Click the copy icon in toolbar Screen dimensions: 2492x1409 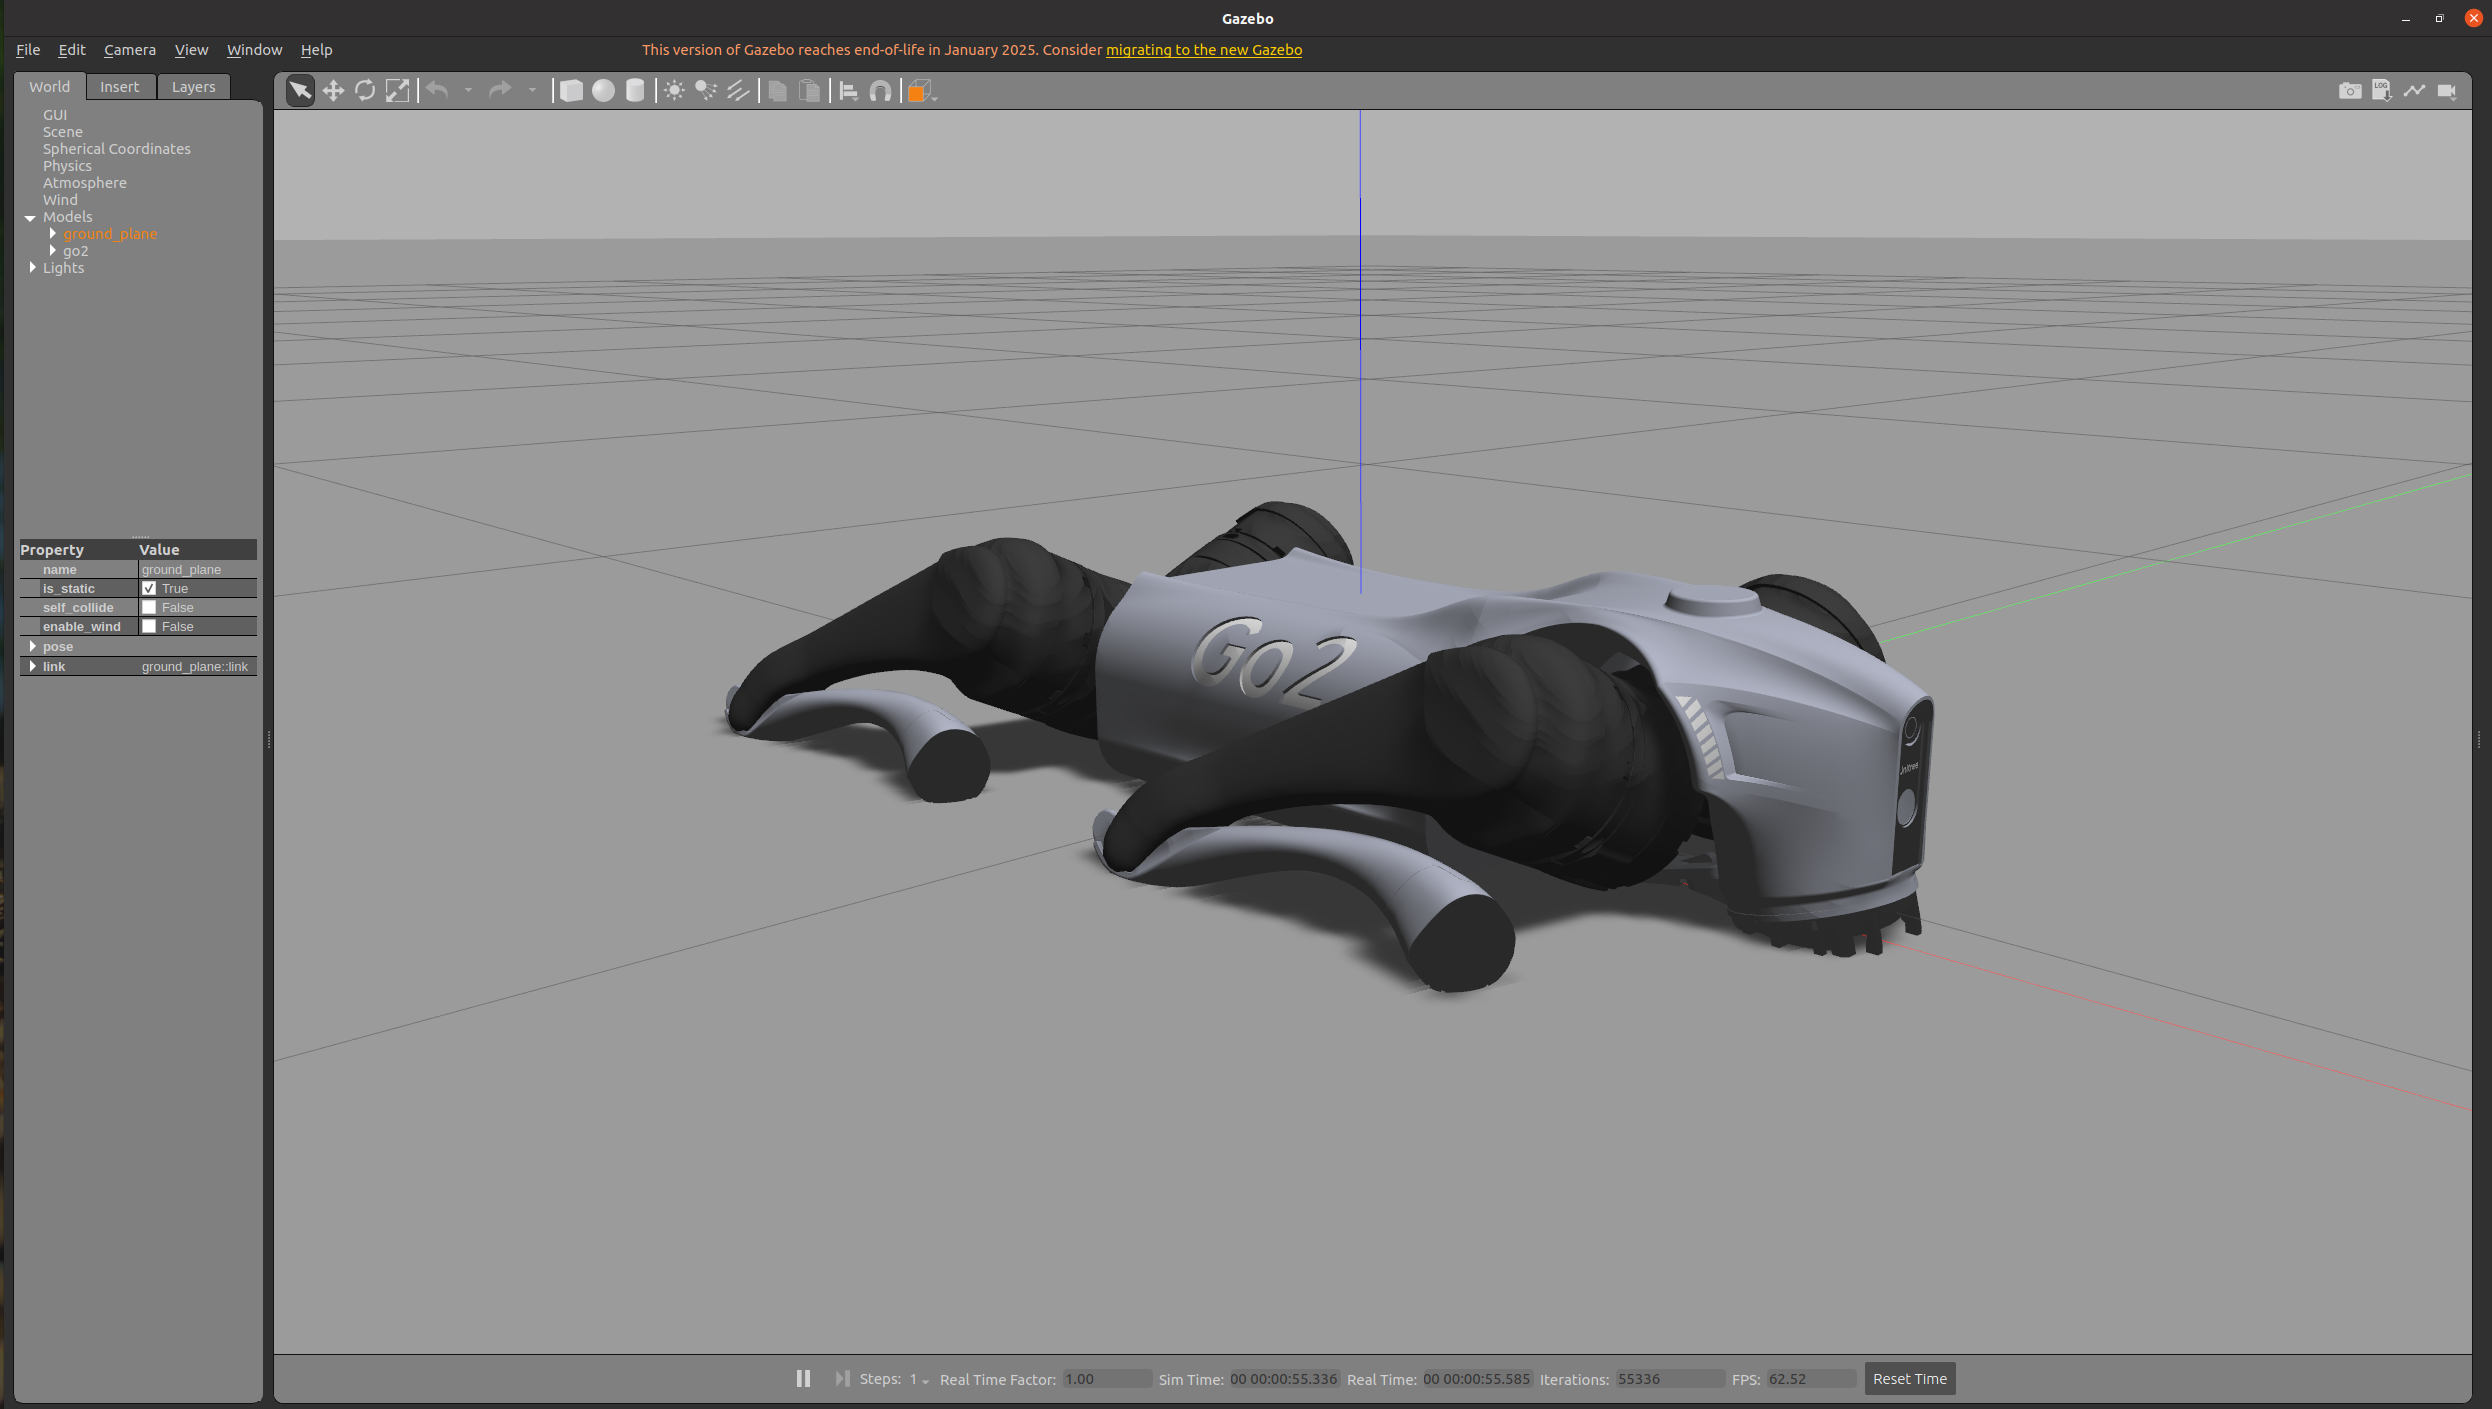point(778,91)
